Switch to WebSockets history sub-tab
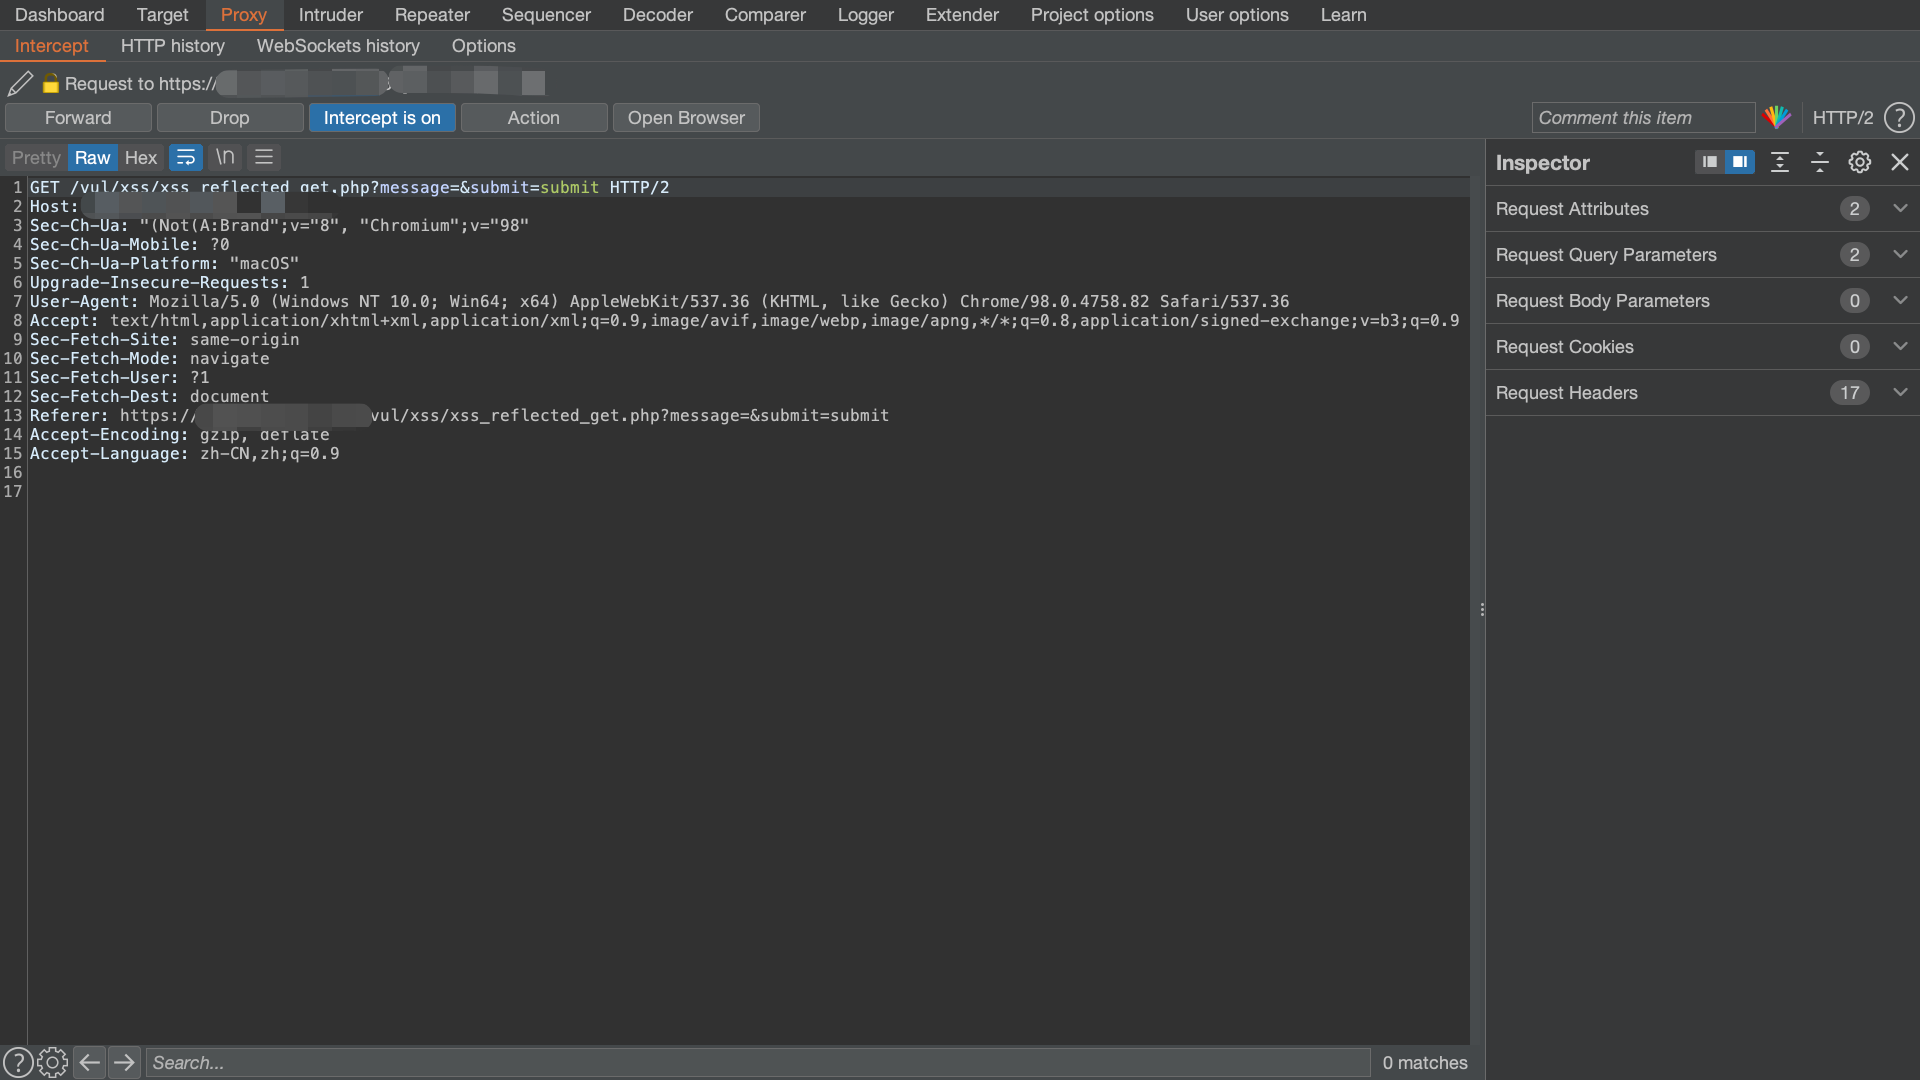 tap(338, 46)
